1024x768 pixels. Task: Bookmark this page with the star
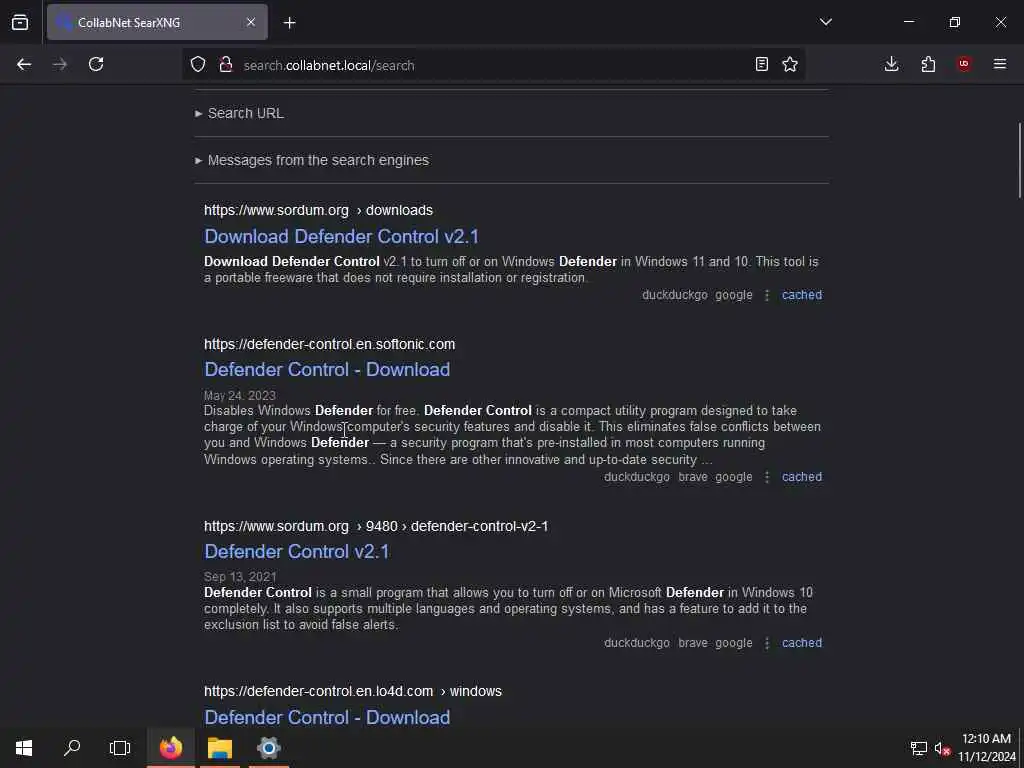(x=790, y=64)
